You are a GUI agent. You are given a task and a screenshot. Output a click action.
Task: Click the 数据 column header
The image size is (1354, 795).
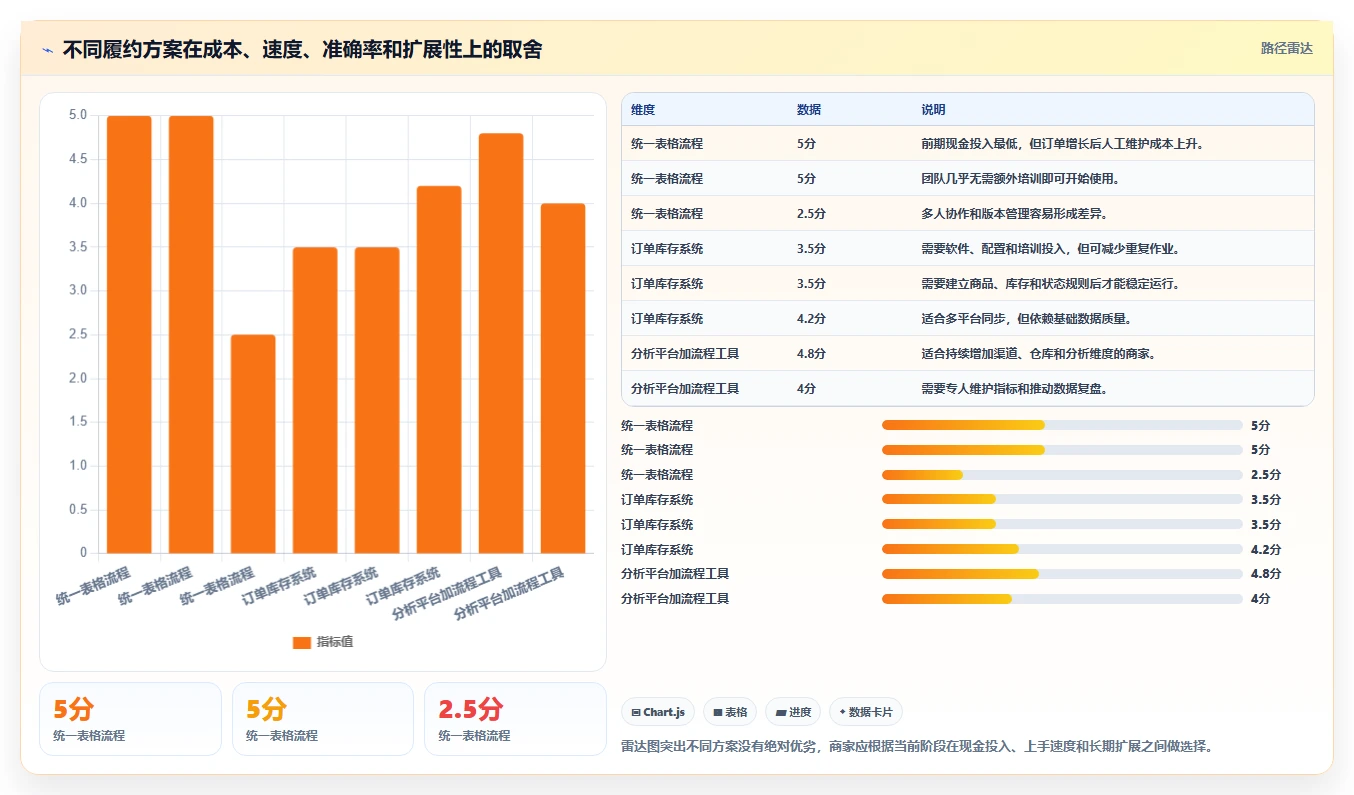coord(808,110)
